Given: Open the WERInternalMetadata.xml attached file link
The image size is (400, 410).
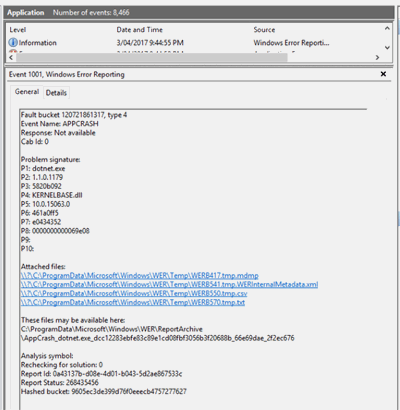Looking at the screenshot, I should click(x=169, y=285).
